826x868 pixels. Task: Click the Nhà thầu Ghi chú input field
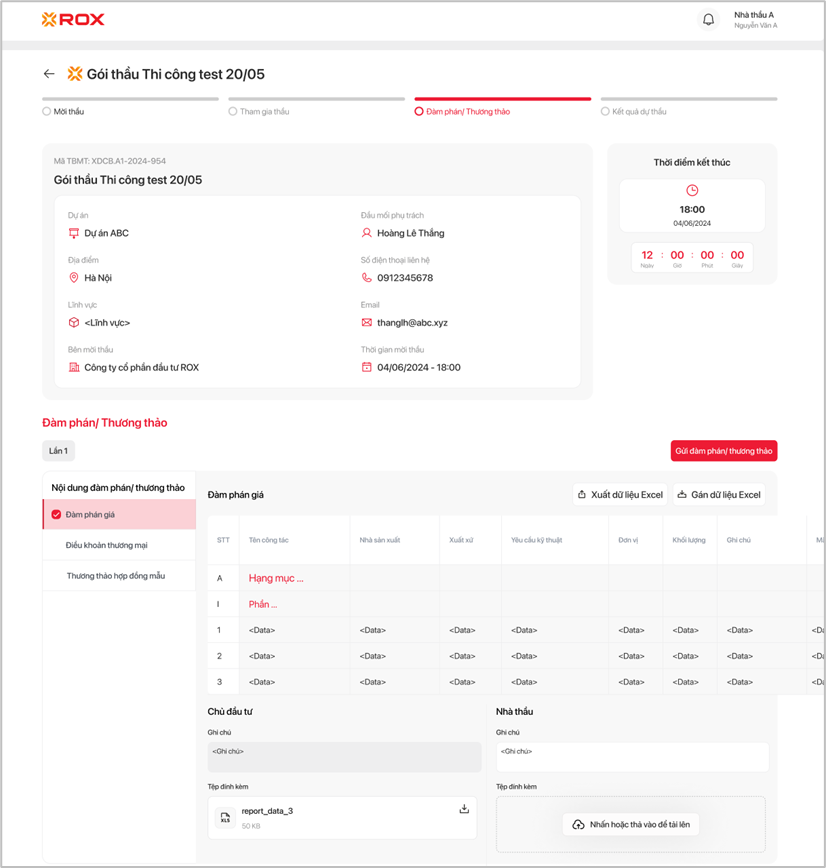[632, 757]
